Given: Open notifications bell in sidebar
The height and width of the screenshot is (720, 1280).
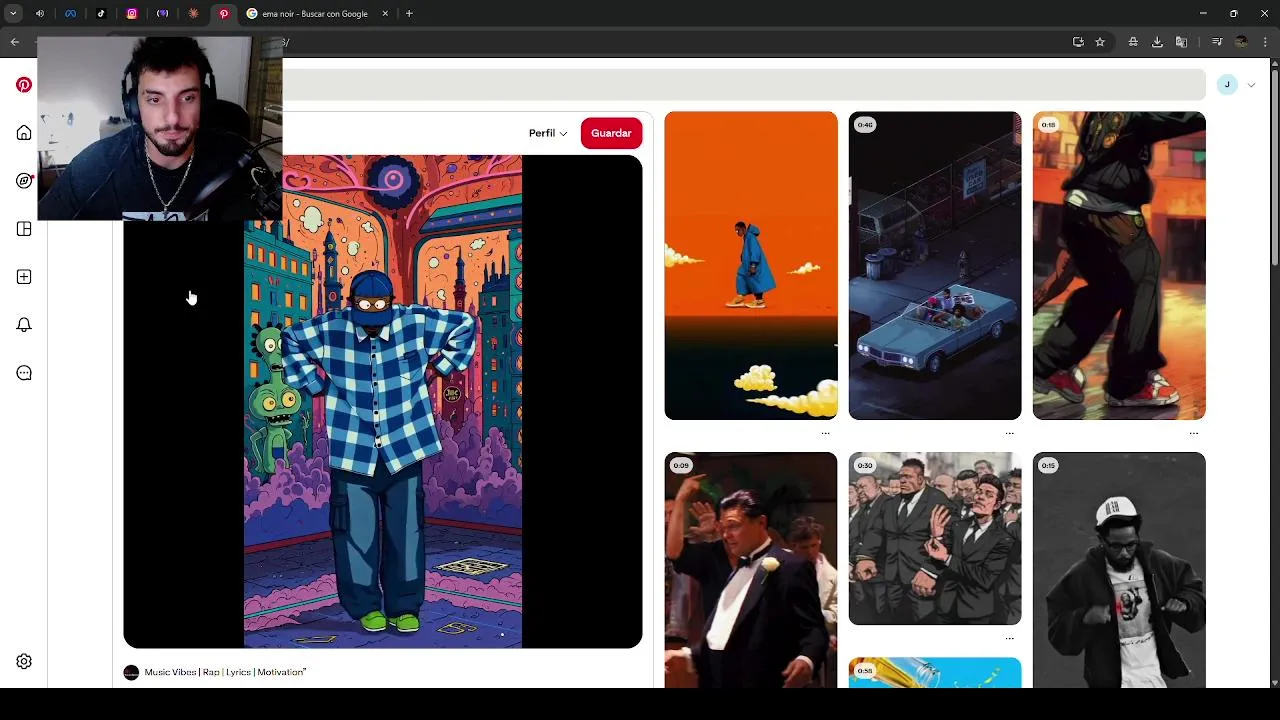Looking at the screenshot, I should (24, 325).
